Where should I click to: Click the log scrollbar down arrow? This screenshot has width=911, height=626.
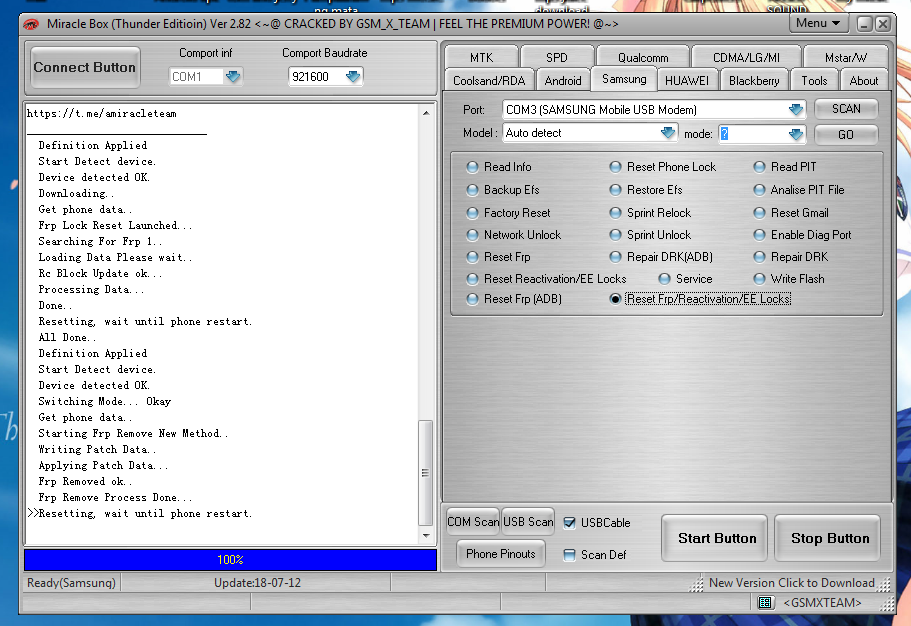pyautogui.click(x=426, y=535)
